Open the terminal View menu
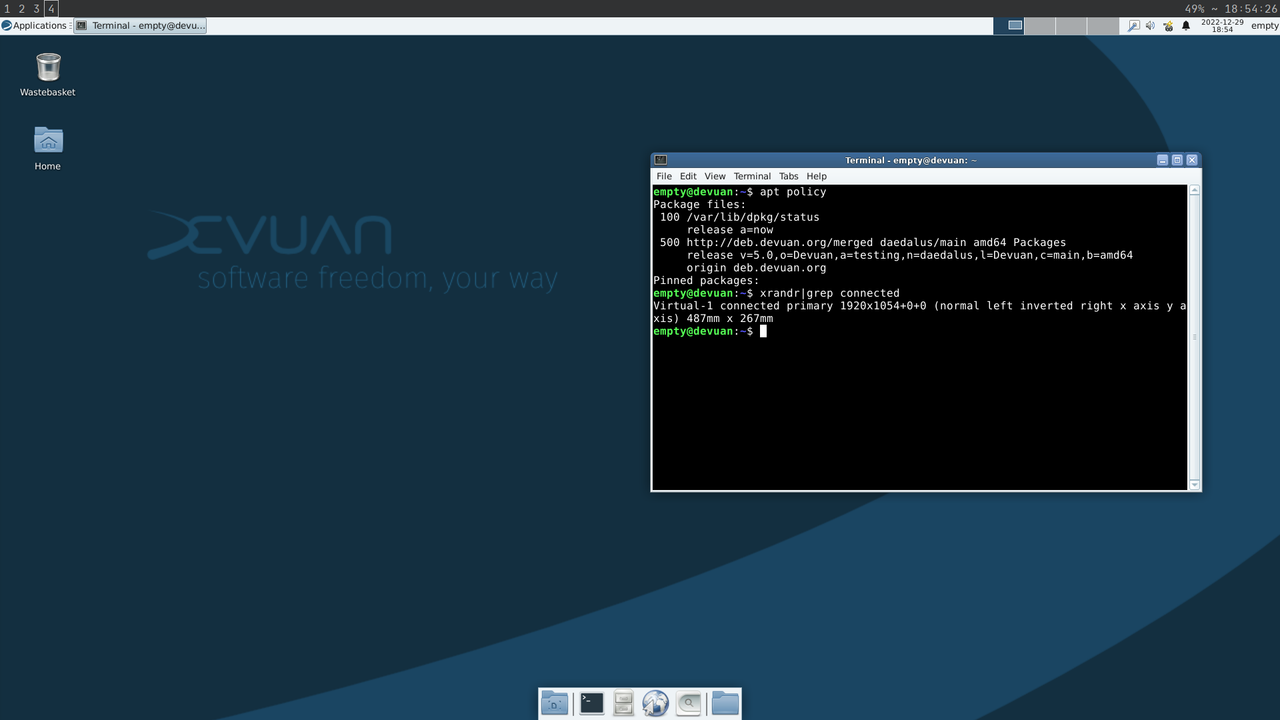The height and width of the screenshot is (720, 1280). coord(715,176)
